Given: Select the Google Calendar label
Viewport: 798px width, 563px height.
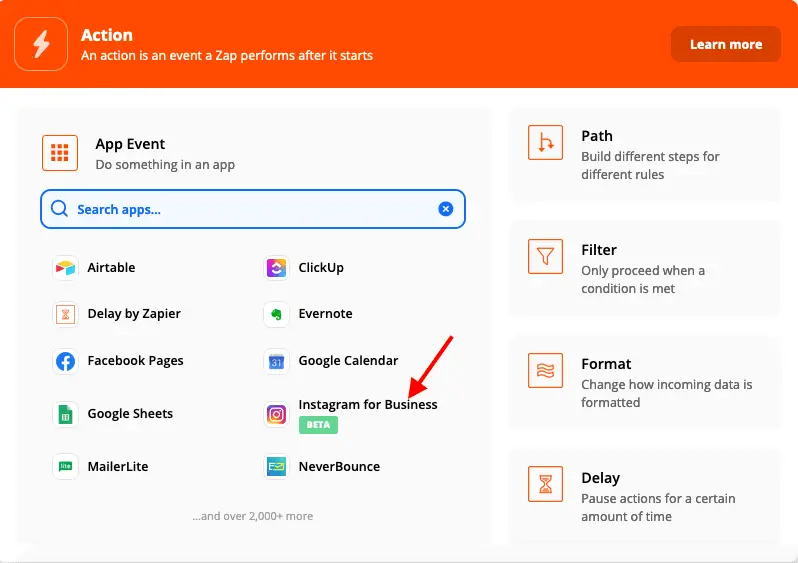Looking at the screenshot, I should pos(348,361).
